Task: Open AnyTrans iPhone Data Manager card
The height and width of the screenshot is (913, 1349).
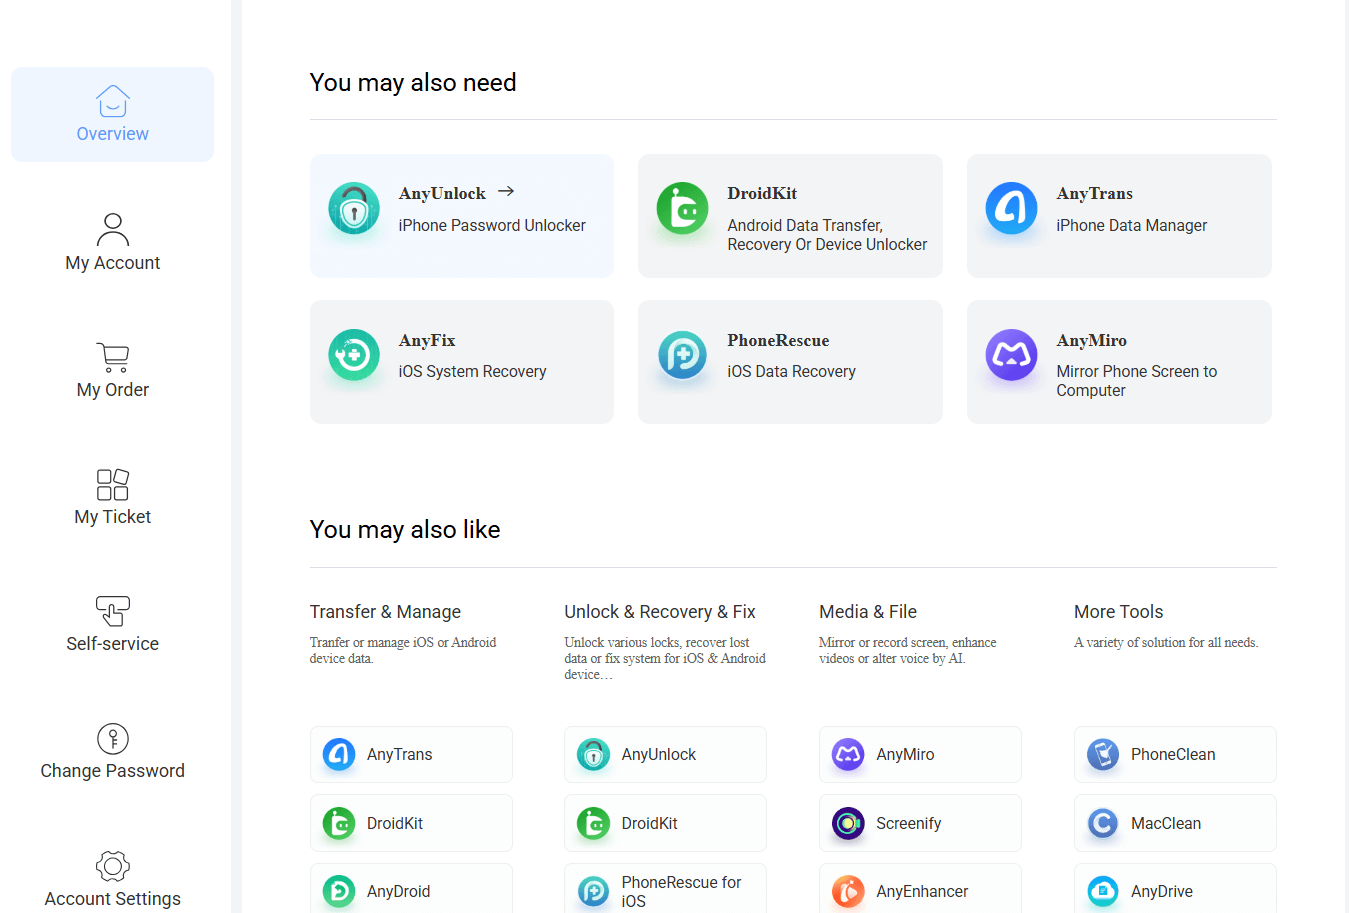Action: (1118, 216)
